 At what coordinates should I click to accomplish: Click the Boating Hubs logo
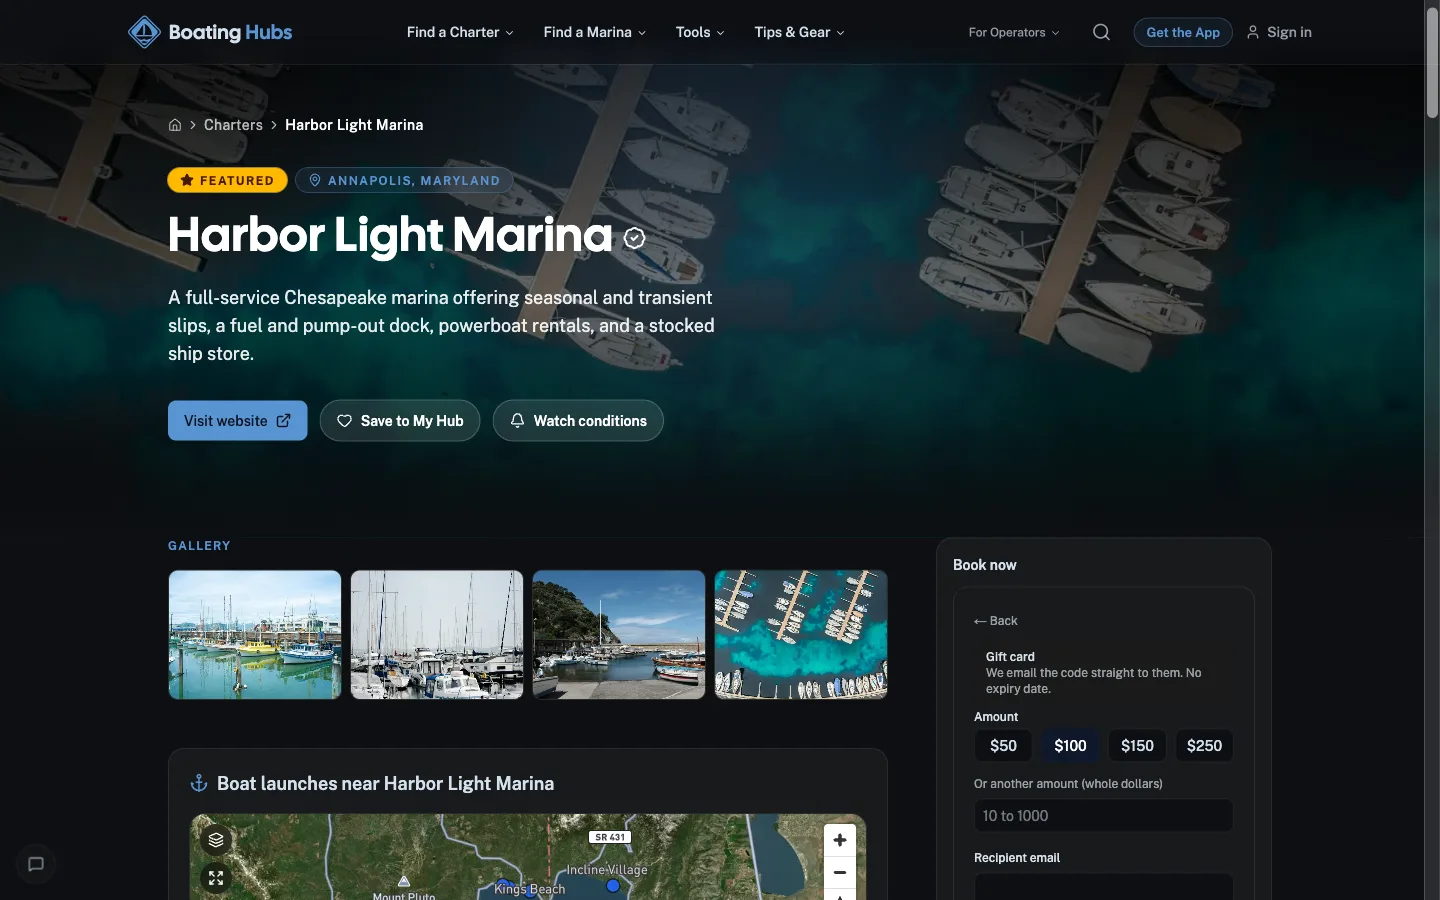click(x=210, y=32)
